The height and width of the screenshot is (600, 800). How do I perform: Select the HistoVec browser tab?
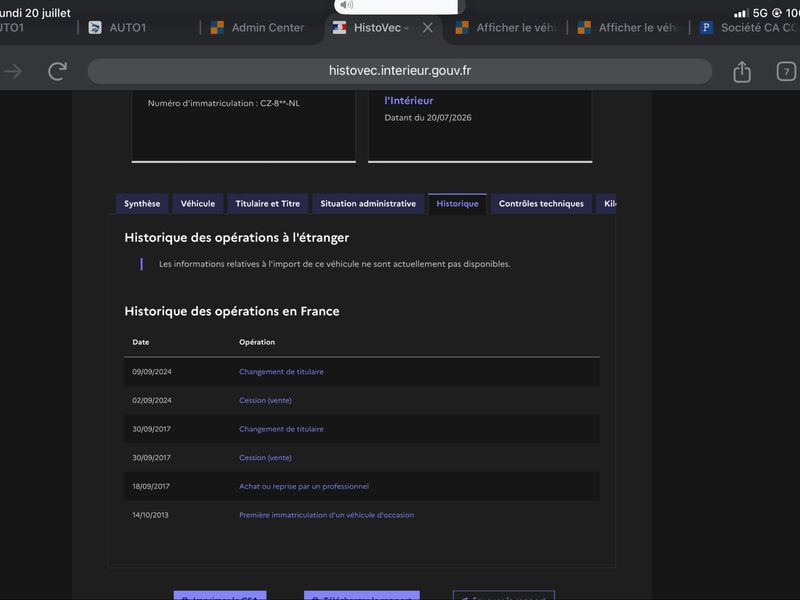pos(380,28)
